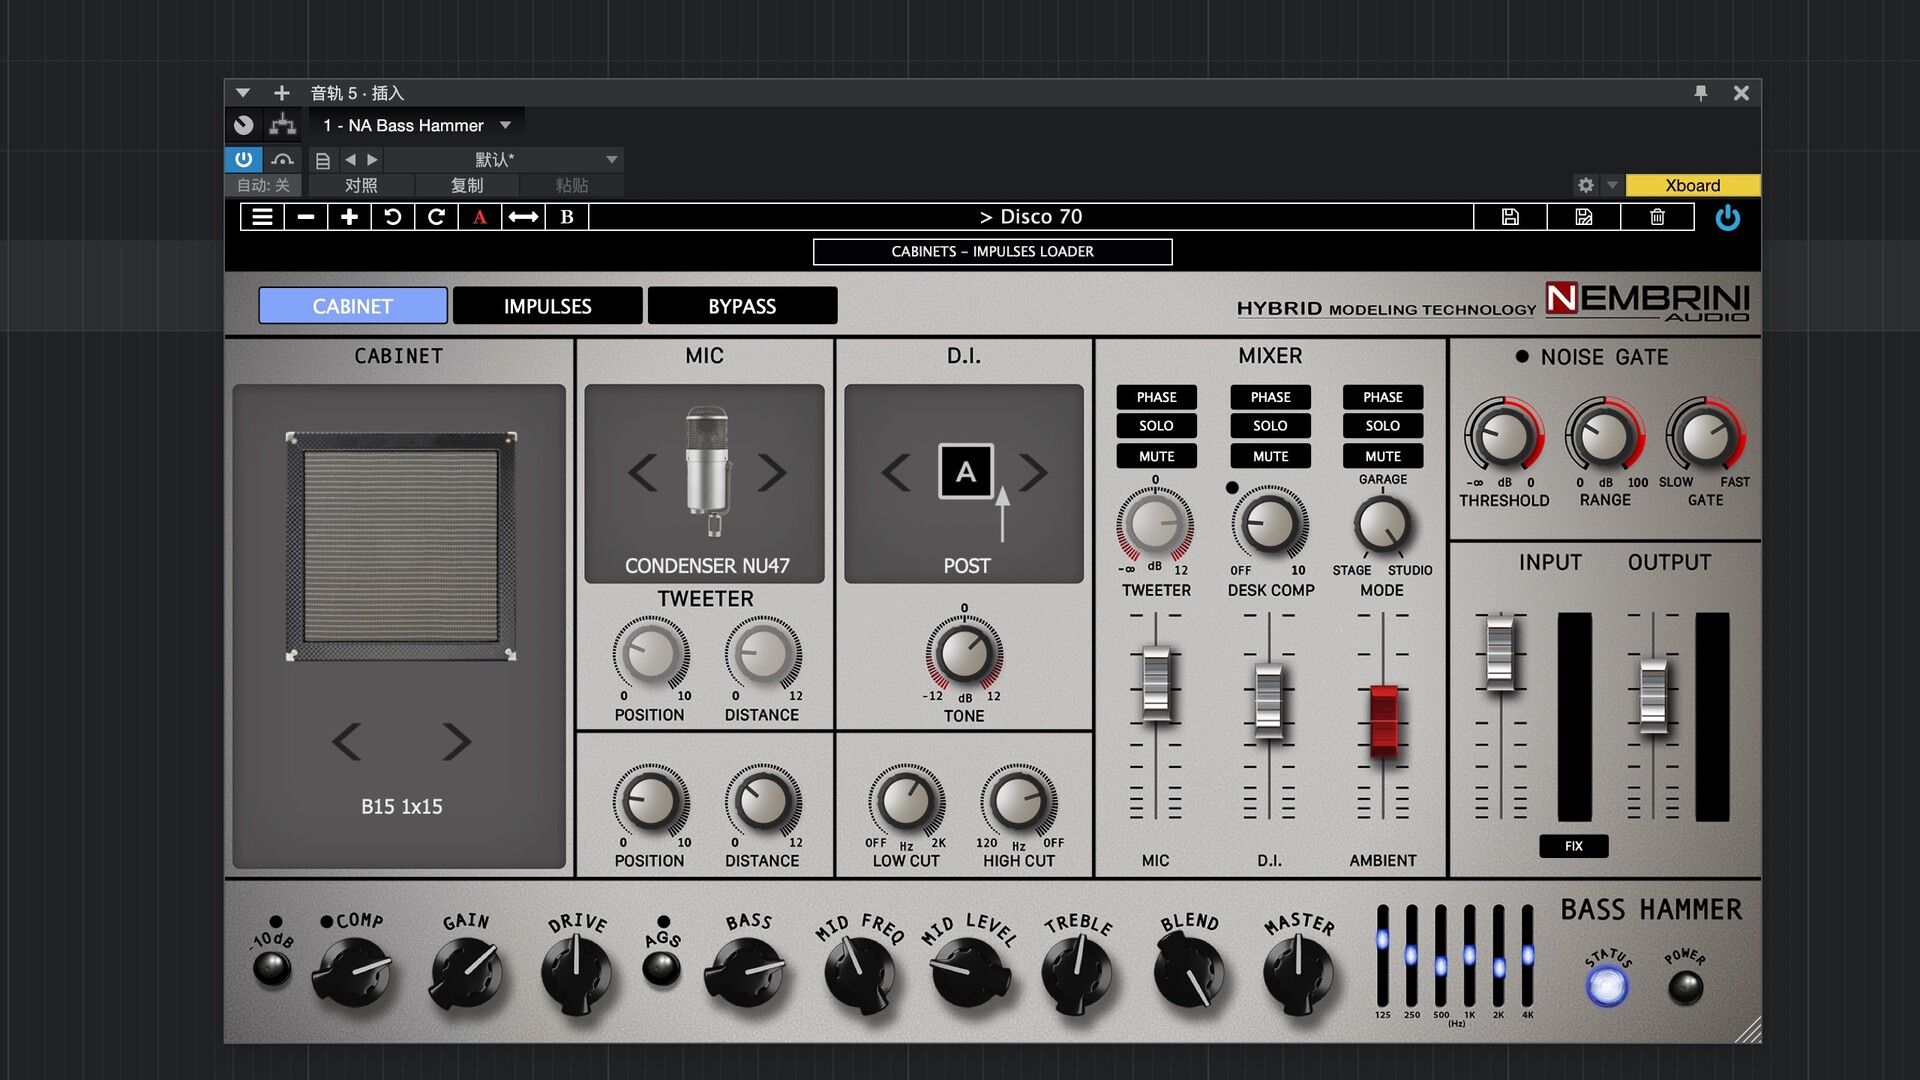This screenshot has height=1080, width=1920.
Task: Toggle PHASE on the MIC channel
Action: [1156, 397]
